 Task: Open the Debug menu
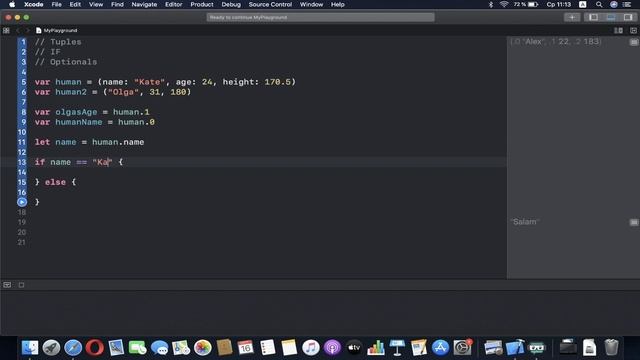[x=231, y=4]
